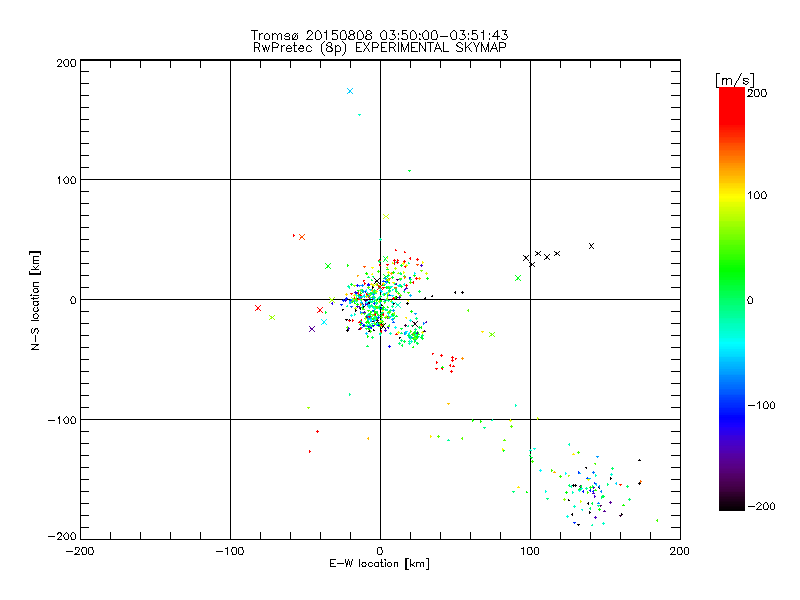800x600 pixels.
Task: Click the colorbar '100' tick label
Action: tap(757, 195)
